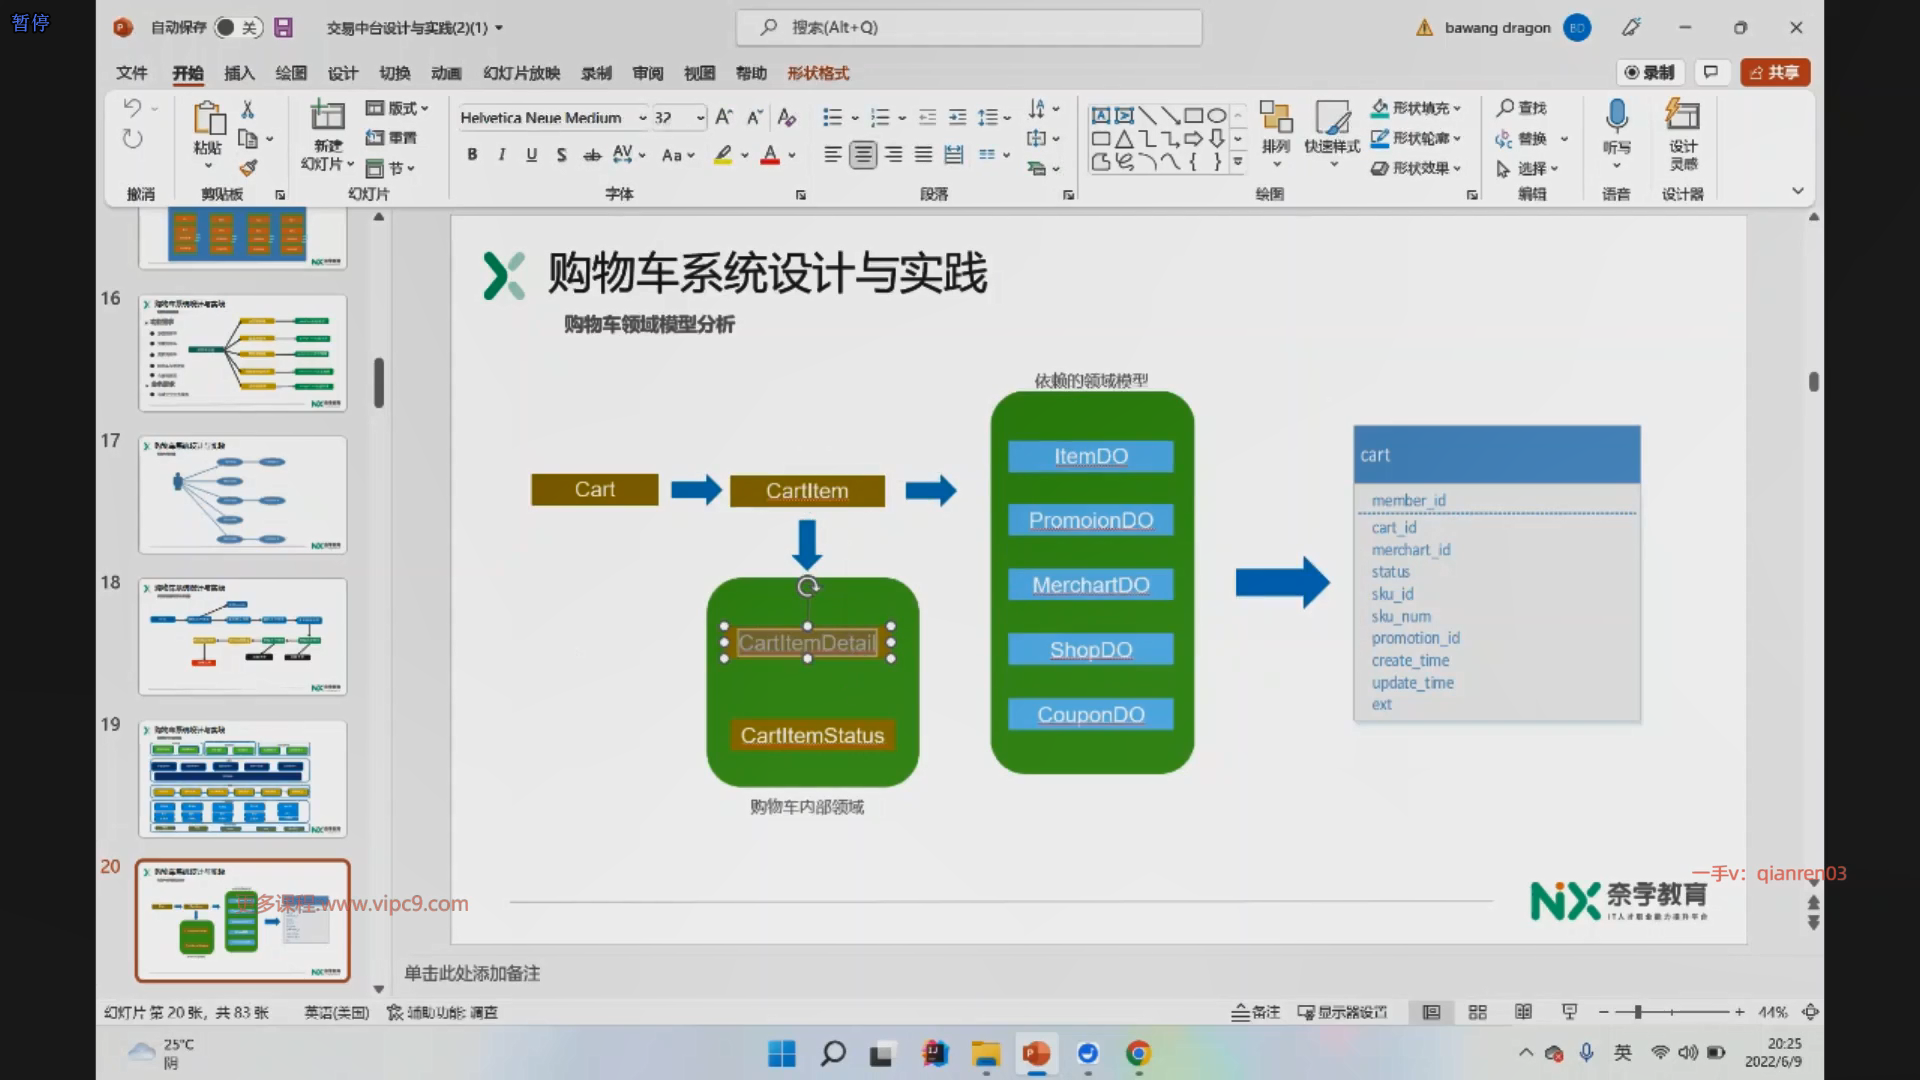
Task: Switch to the Shape Format tab
Action: (x=817, y=73)
